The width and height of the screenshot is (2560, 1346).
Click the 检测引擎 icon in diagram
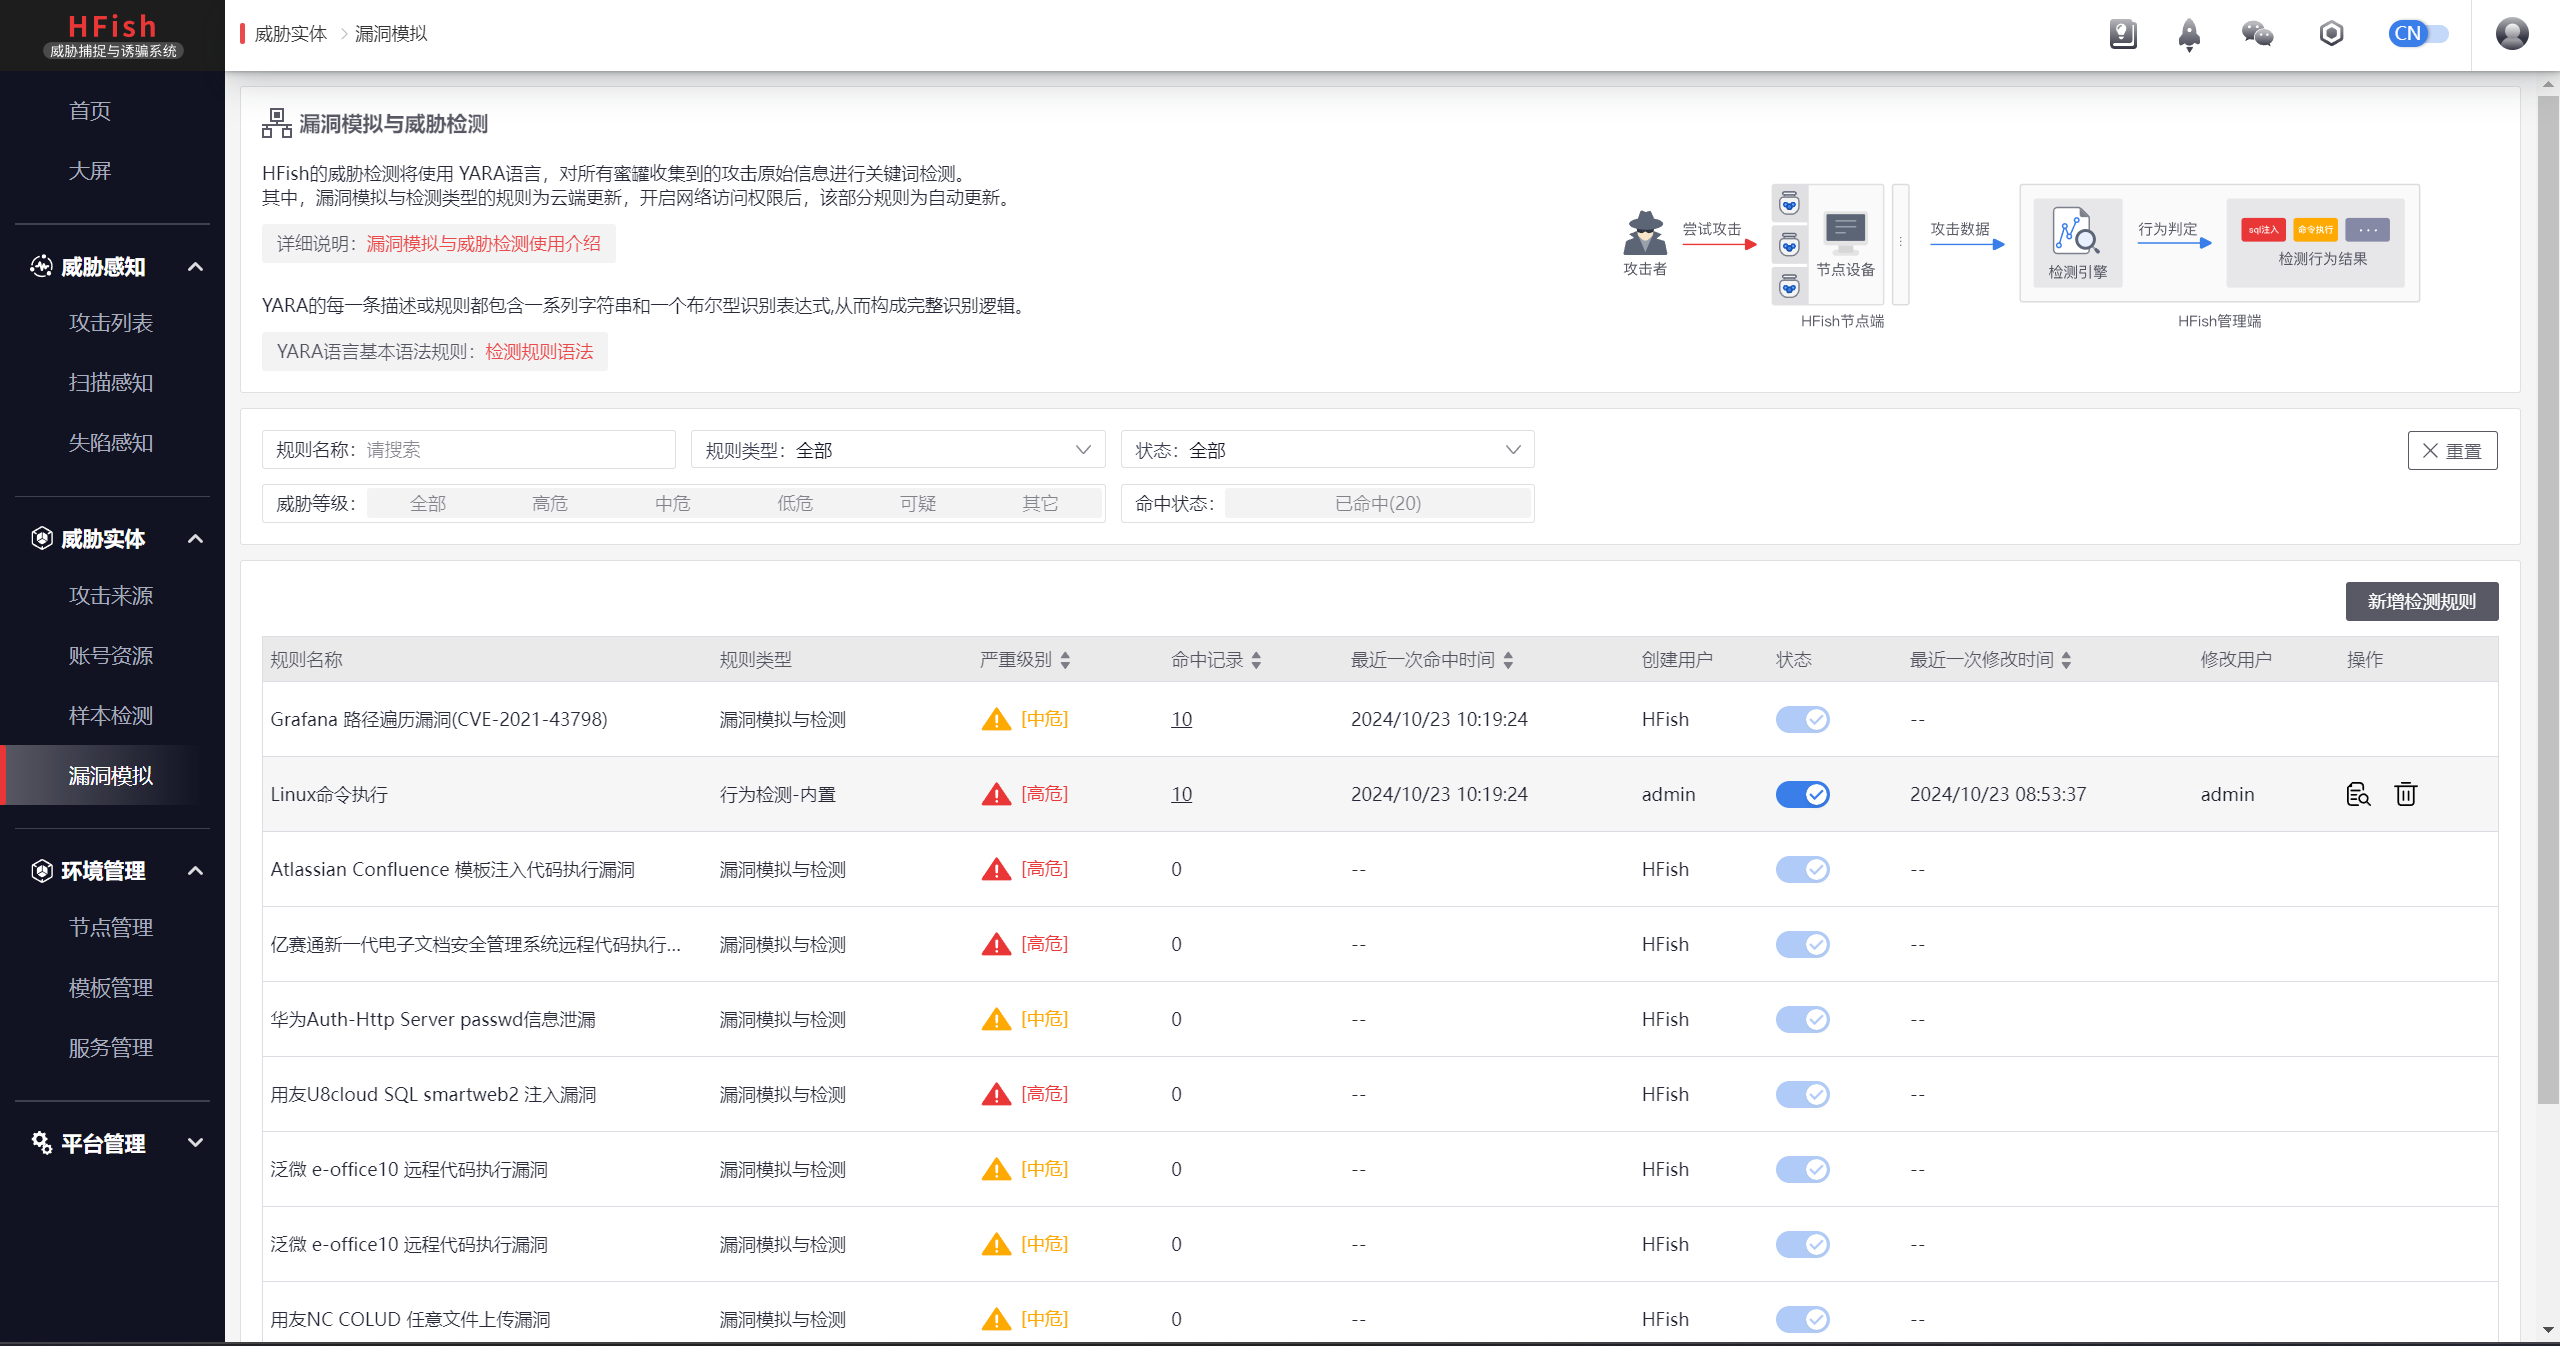click(2075, 230)
